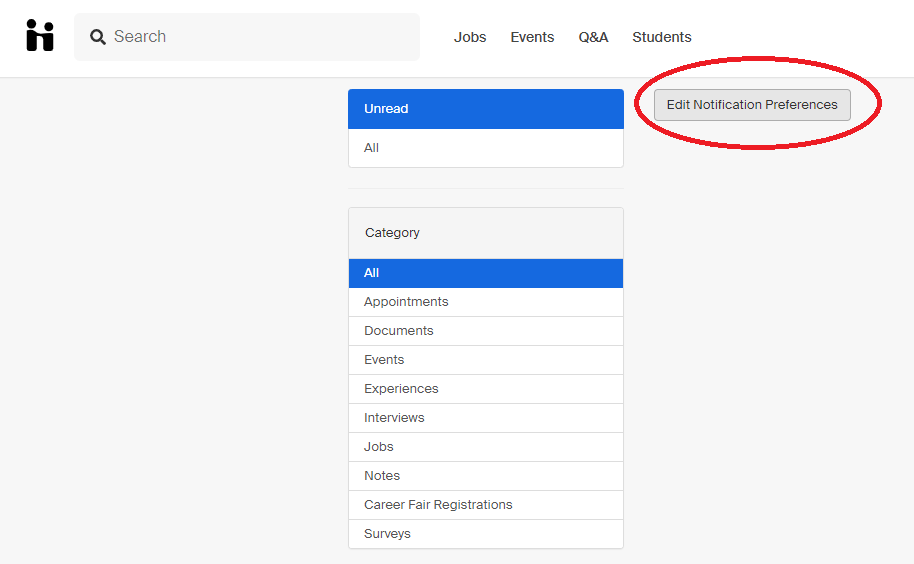Filter notifications by Appointments category
Screen dimensions: 914x564
point(486,302)
